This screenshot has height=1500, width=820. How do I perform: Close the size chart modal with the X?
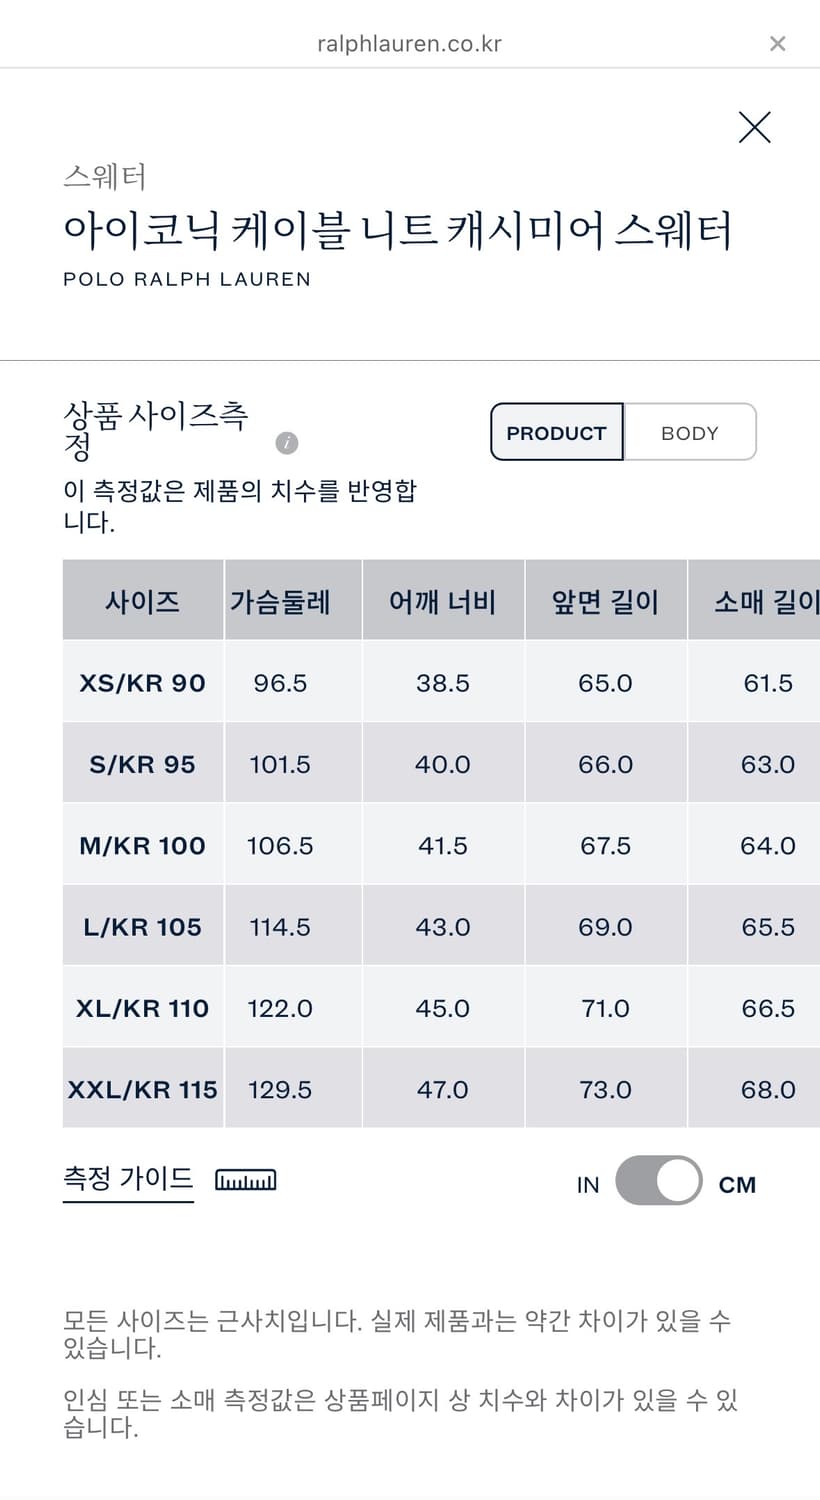point(754,128)
